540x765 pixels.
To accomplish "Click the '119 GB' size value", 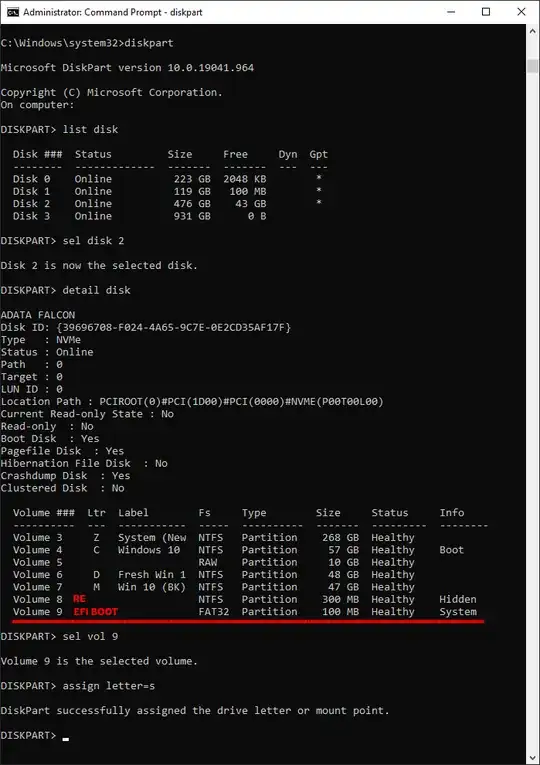I will point(192,191).
